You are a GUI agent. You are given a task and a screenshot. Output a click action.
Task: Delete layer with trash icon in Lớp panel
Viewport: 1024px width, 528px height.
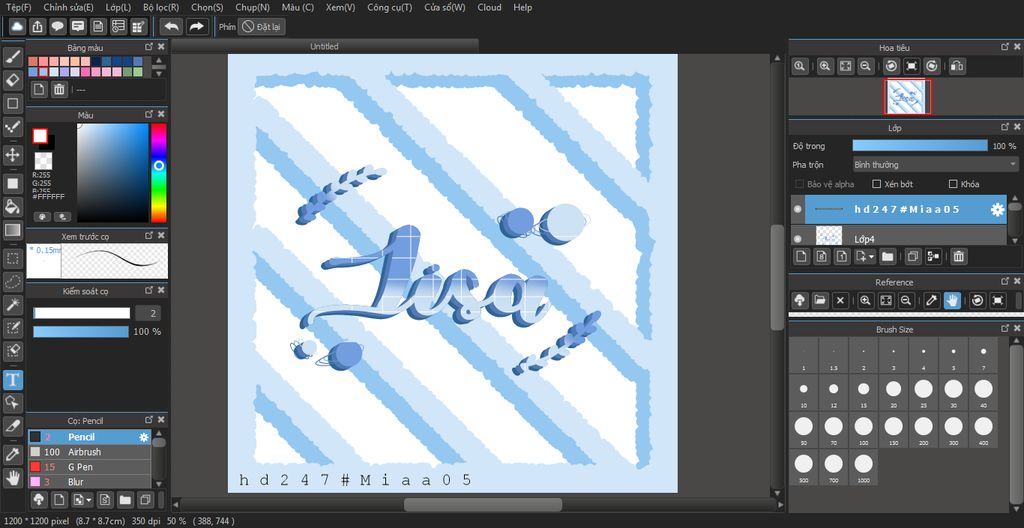958,257
